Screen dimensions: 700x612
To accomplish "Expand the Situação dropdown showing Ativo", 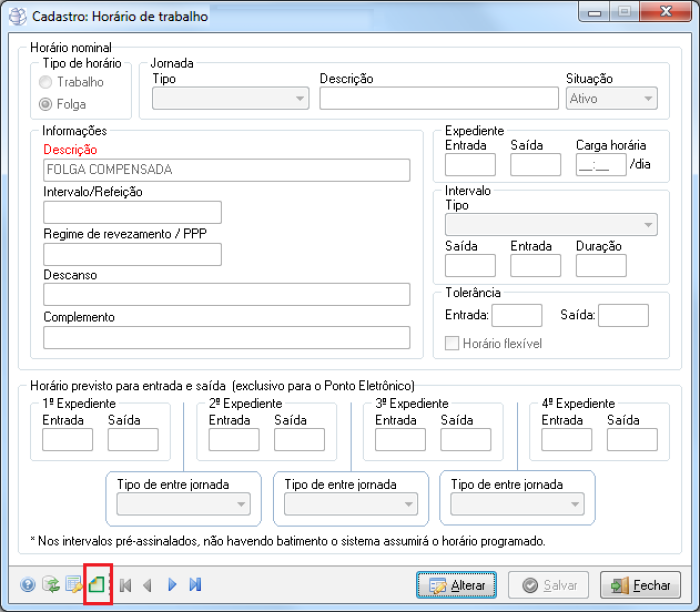I will [611, 98].
